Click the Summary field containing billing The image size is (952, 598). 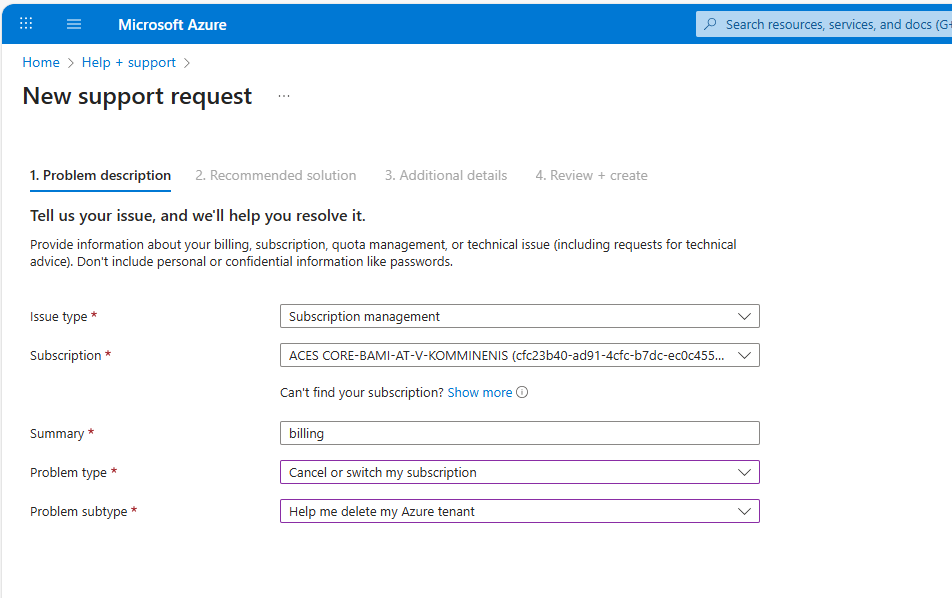520,433
